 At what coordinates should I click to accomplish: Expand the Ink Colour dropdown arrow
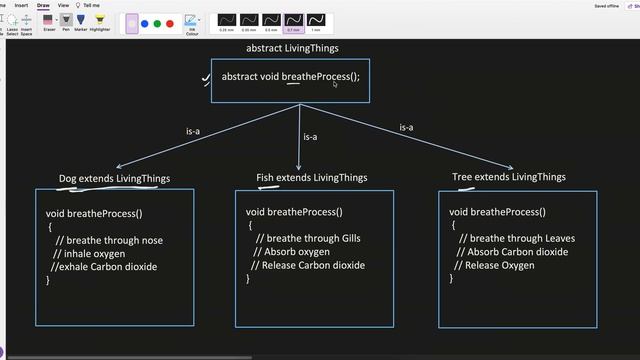point(199,20)
